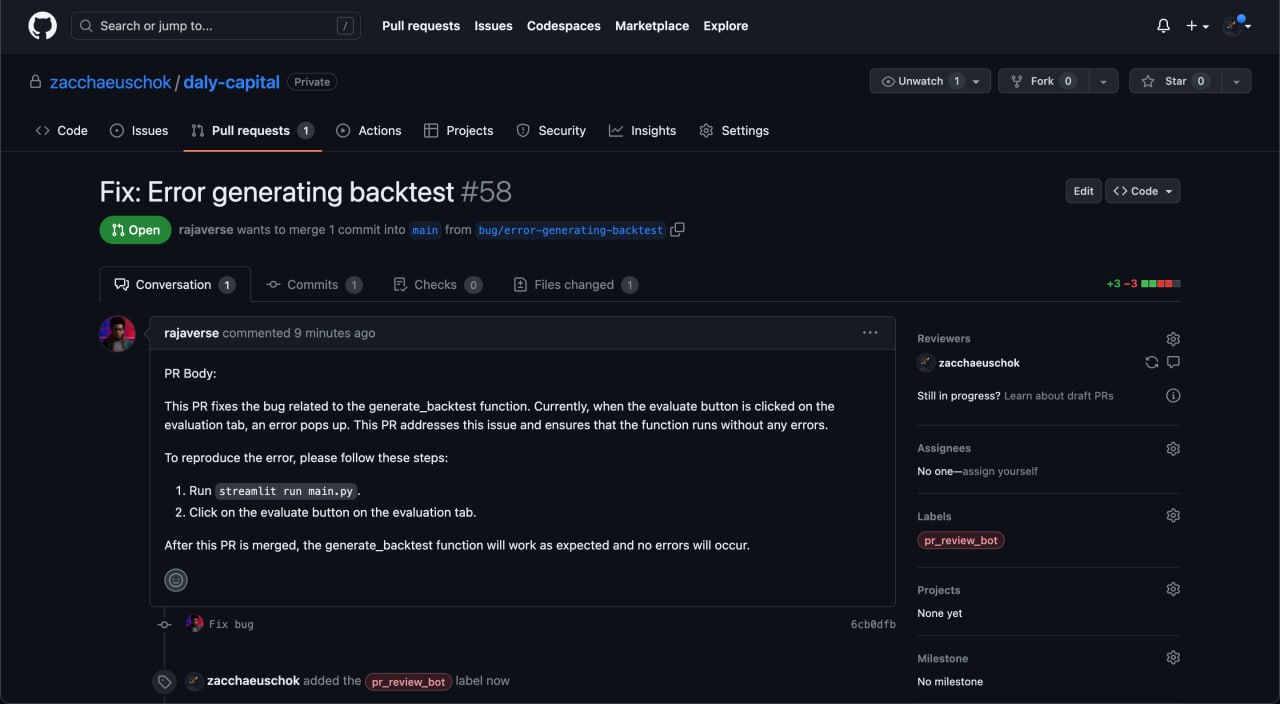Viewport: 1280px width, 704px height.
Task: Click rajaverse's avatar beside the comment
Action: [x=117, y=334]
